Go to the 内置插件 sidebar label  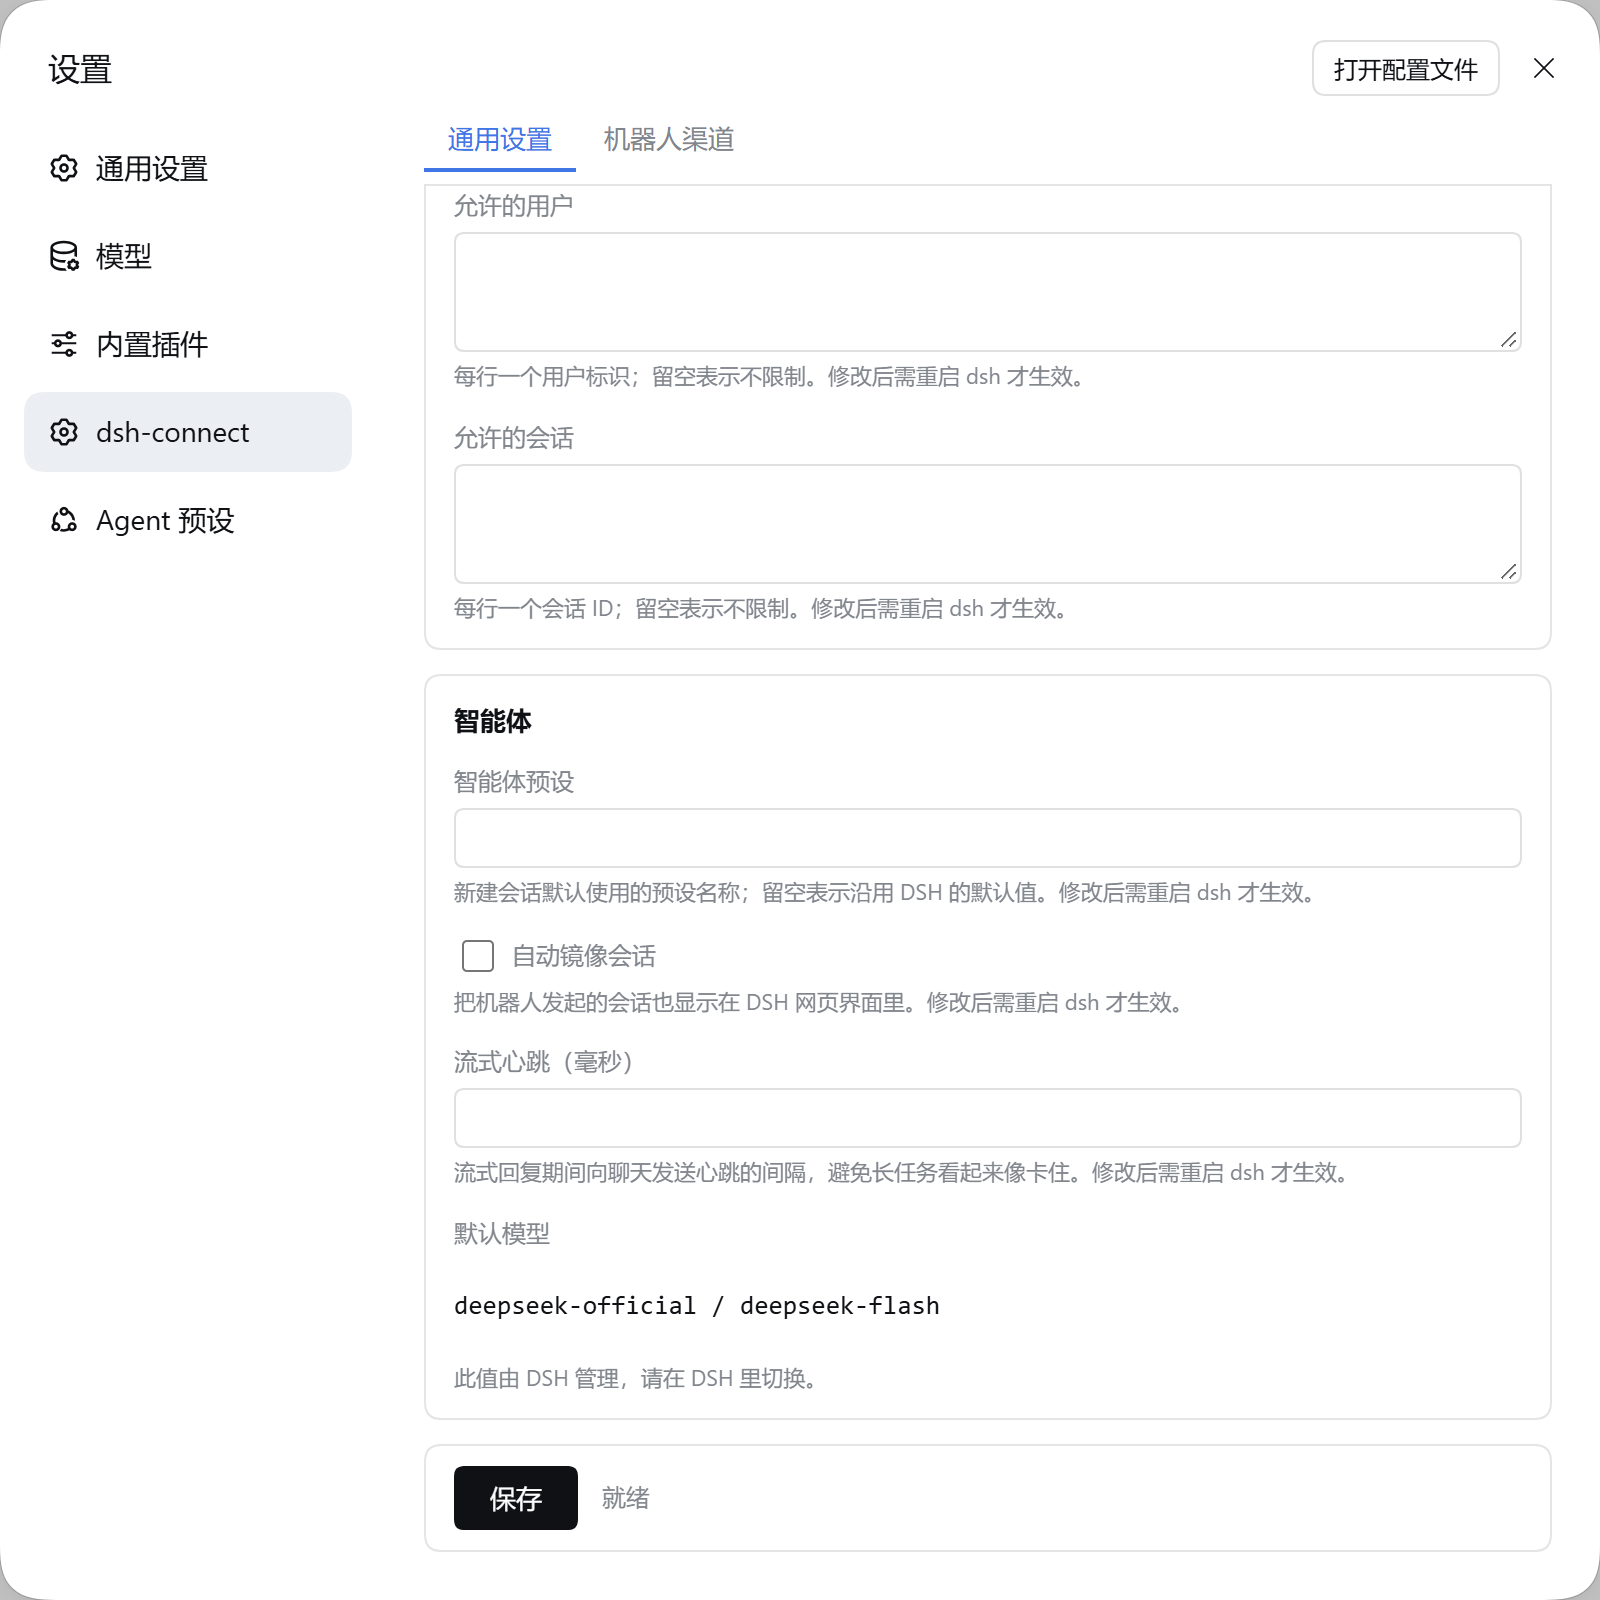tap(152, 345)
